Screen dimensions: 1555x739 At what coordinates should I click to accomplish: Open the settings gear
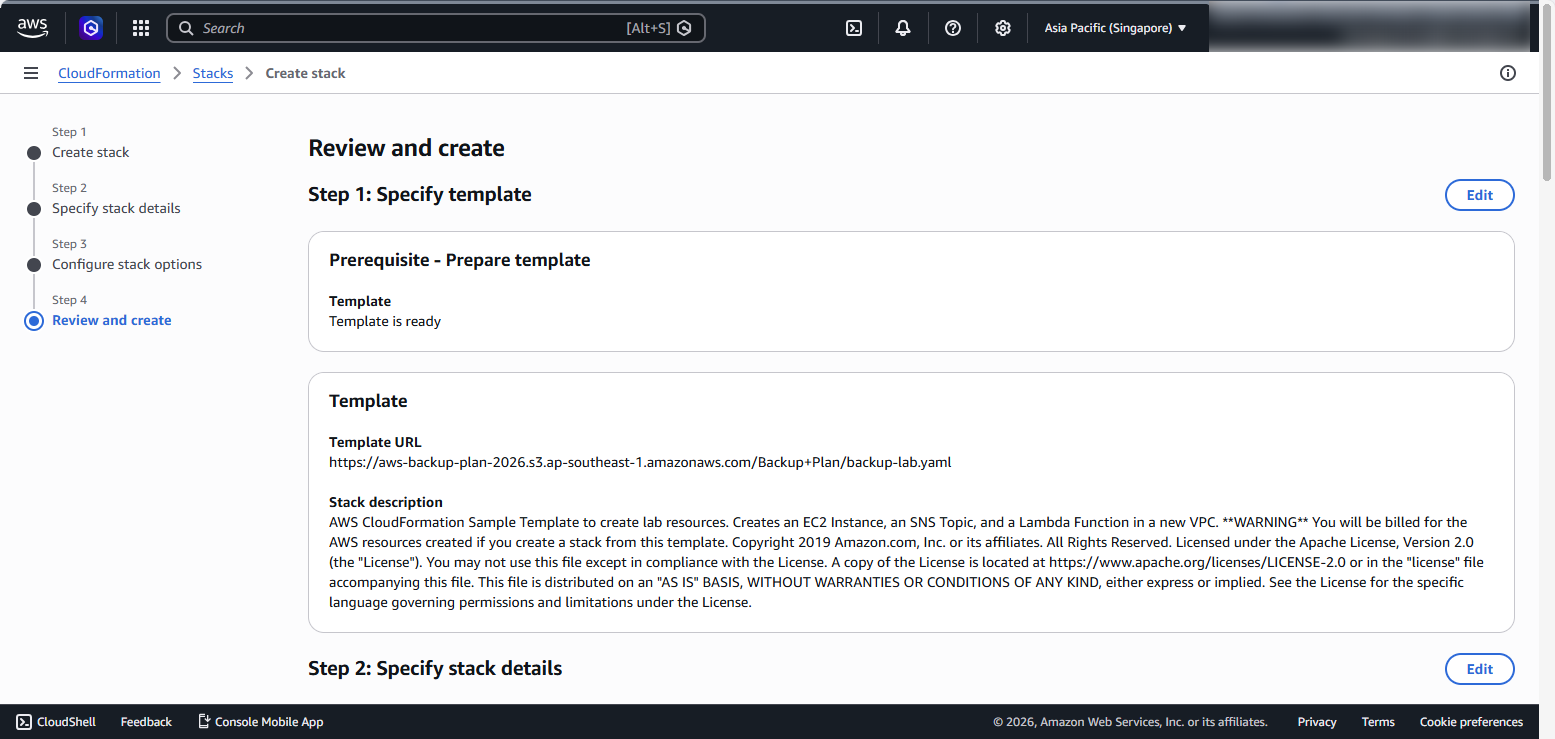click(1003, 28)
